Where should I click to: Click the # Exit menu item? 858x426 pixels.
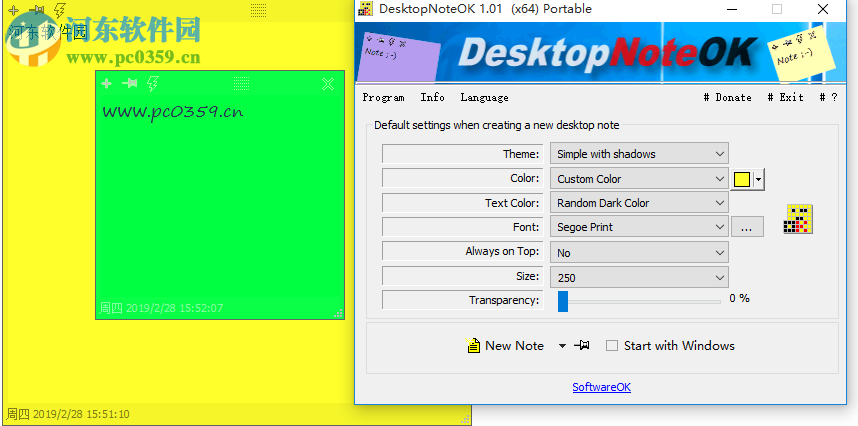click(785, 97)
